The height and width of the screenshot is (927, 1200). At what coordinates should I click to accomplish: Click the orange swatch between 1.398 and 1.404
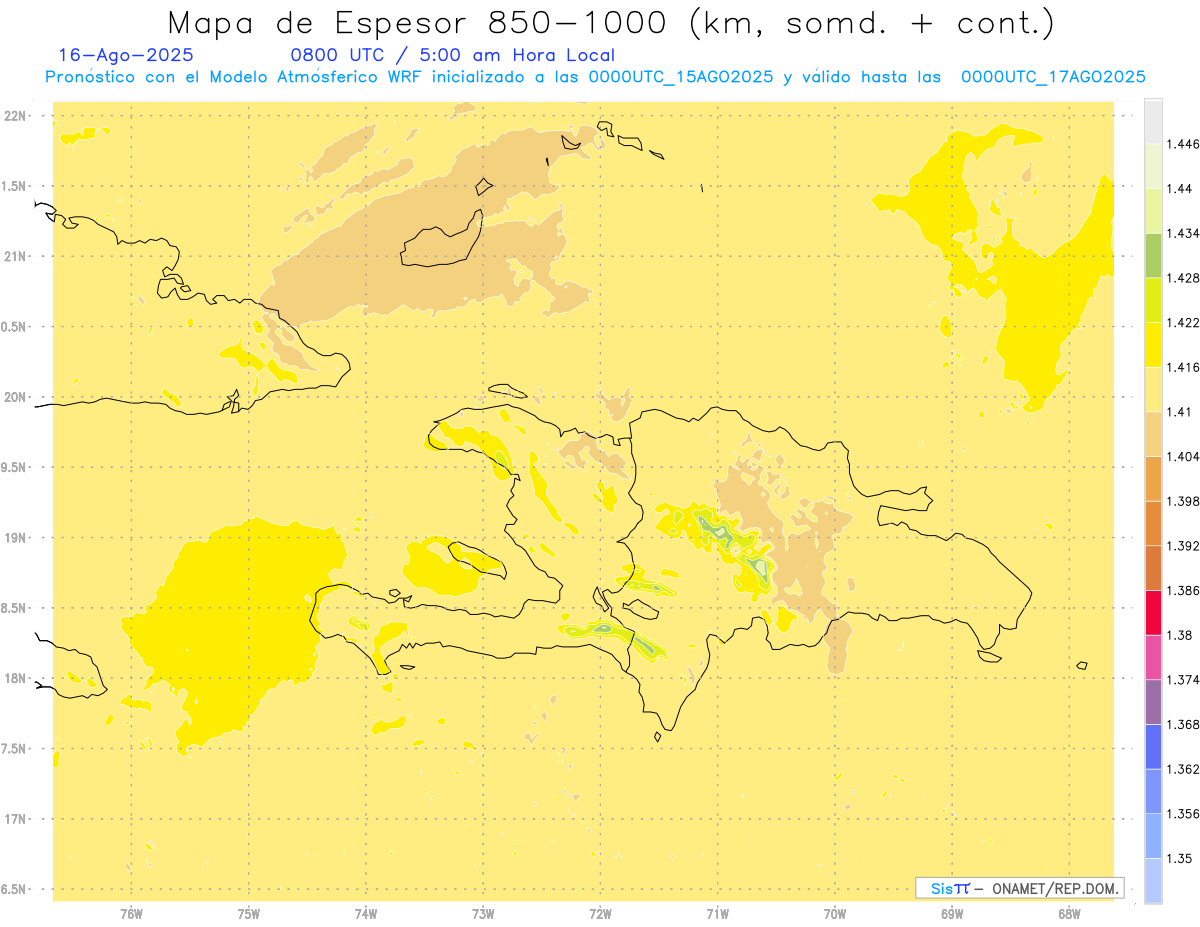[x=1153, y=479]
